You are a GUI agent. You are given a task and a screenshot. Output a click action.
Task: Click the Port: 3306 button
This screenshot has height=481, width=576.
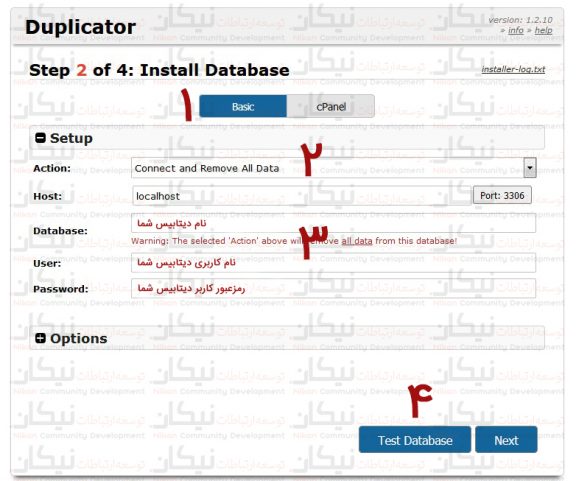tap(502, 195)
